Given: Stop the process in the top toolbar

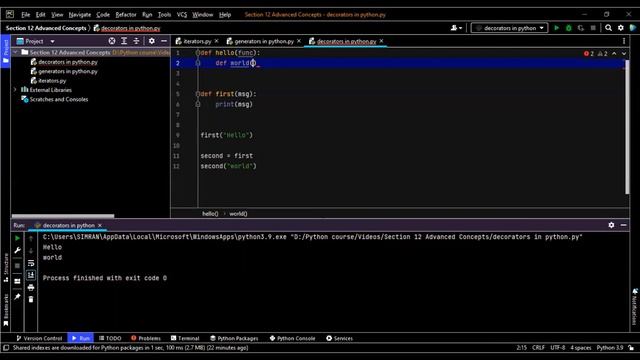Looking at the screenshot, I should [x=593, y=28].
